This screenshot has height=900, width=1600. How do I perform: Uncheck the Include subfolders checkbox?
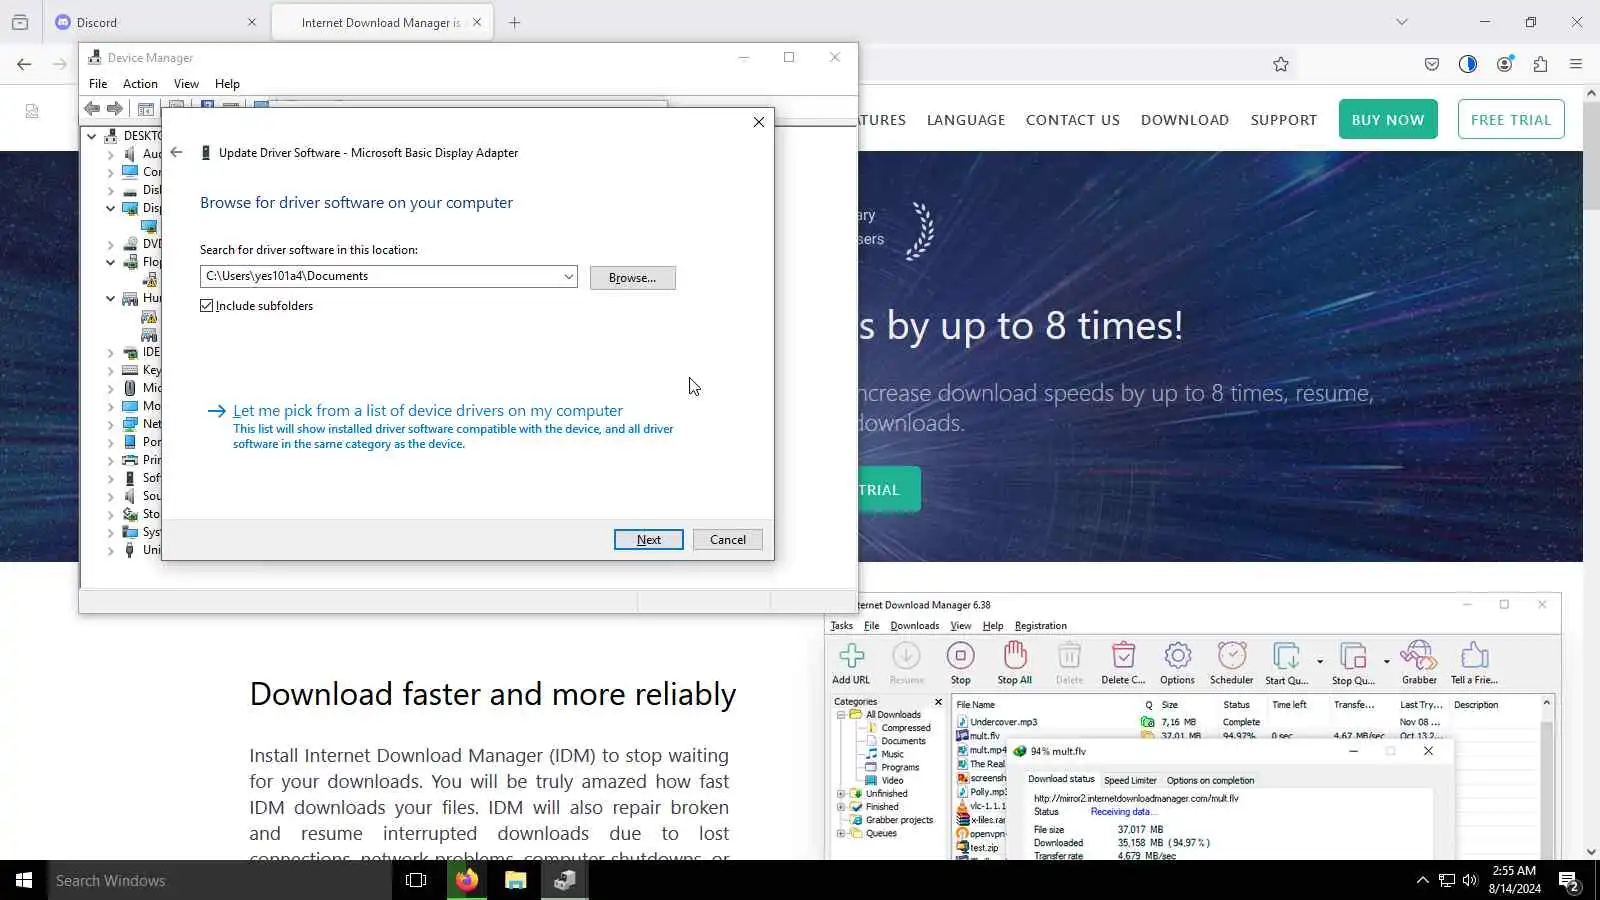click(x=207, y=306)
